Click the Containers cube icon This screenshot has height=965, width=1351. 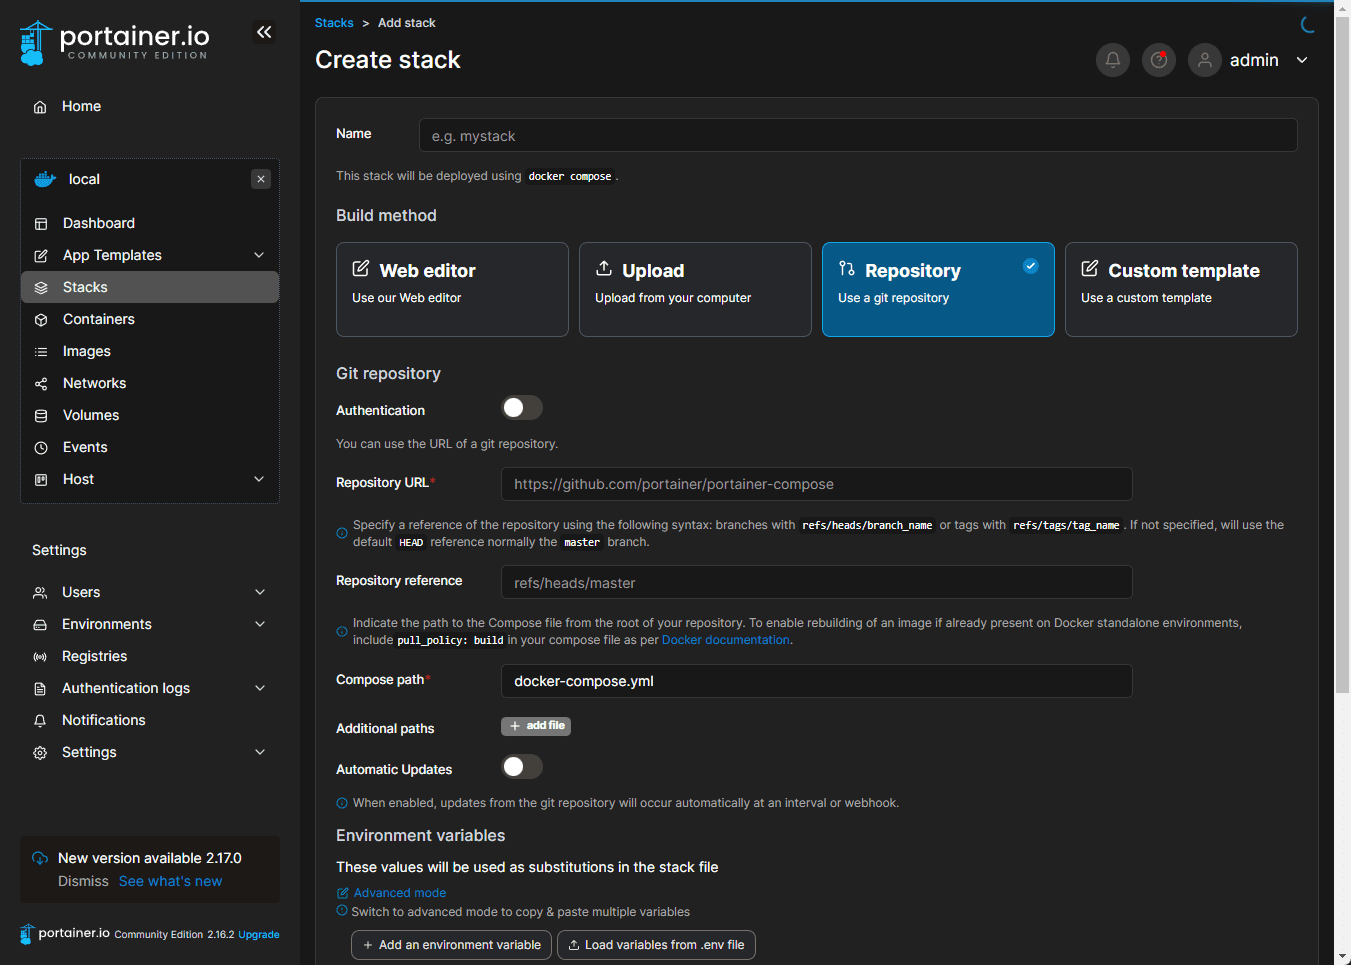click(41, 320)
